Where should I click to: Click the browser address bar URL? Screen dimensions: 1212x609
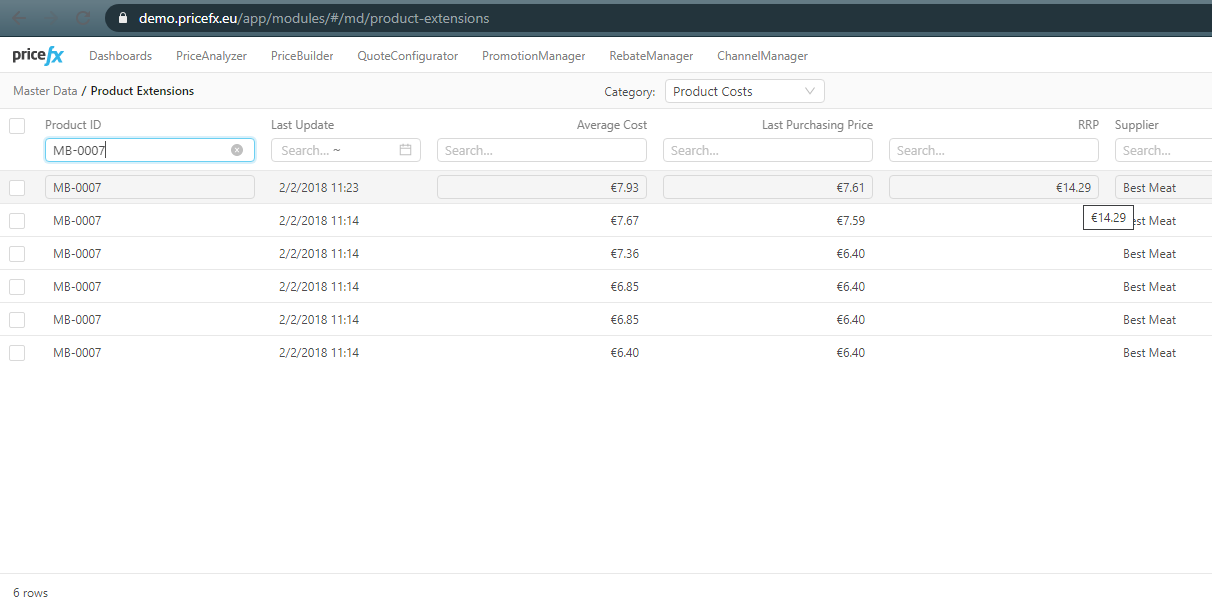point(314,18)
